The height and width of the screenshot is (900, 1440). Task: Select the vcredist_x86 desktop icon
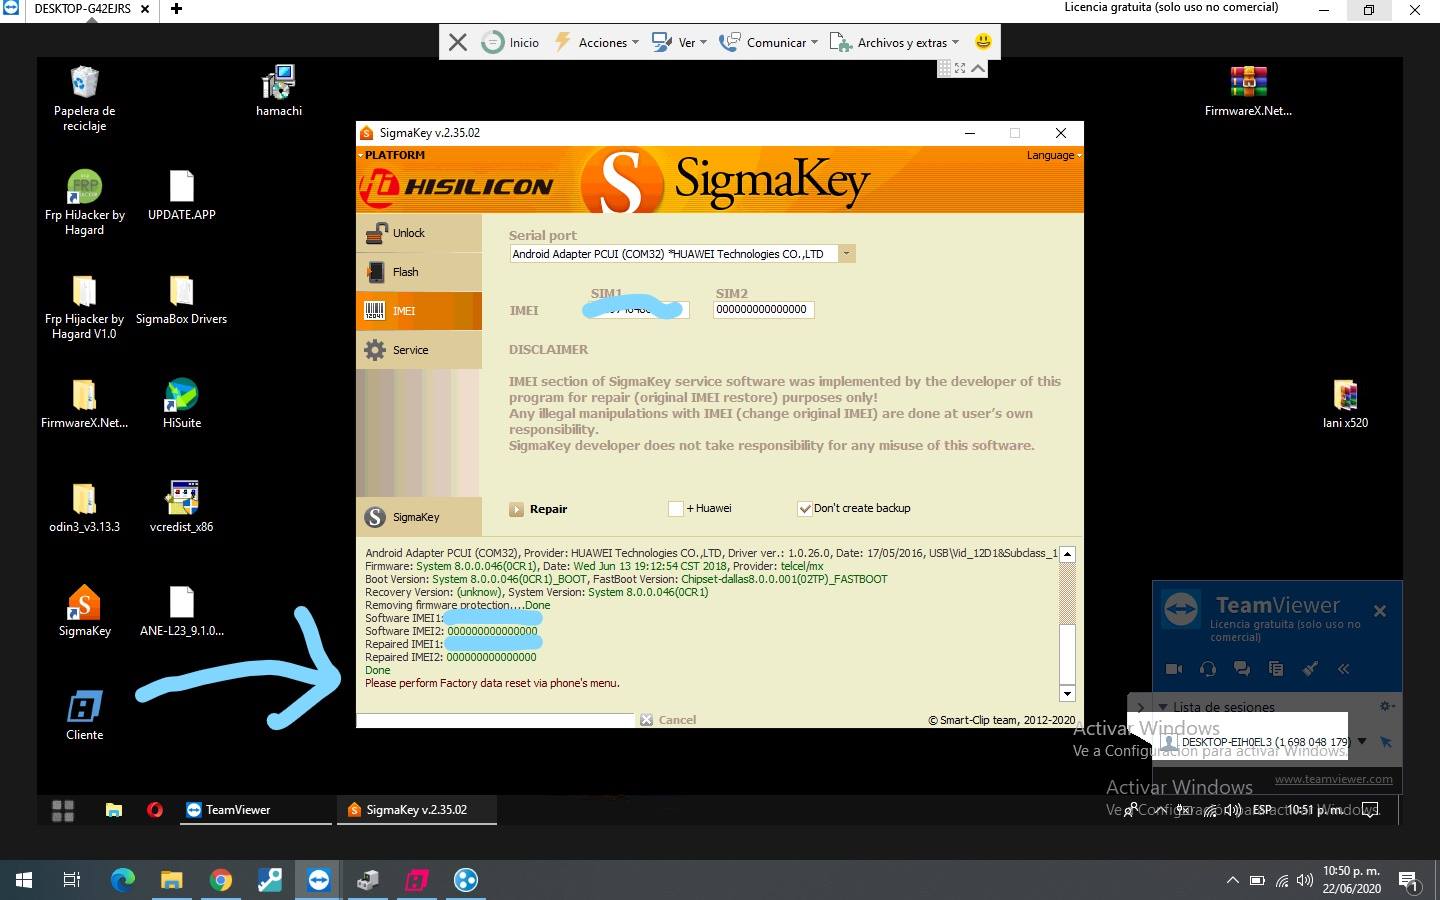click(x=182, y=508)
